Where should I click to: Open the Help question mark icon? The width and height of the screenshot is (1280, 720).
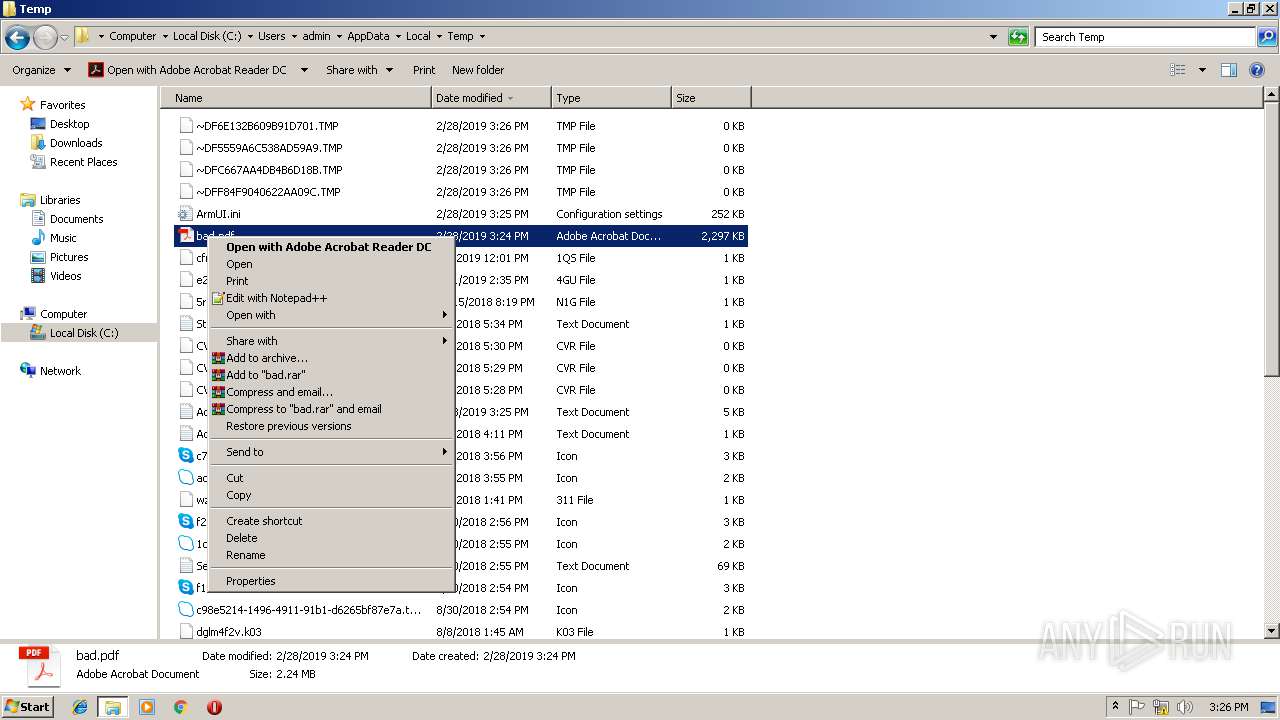coord(1257,70)
